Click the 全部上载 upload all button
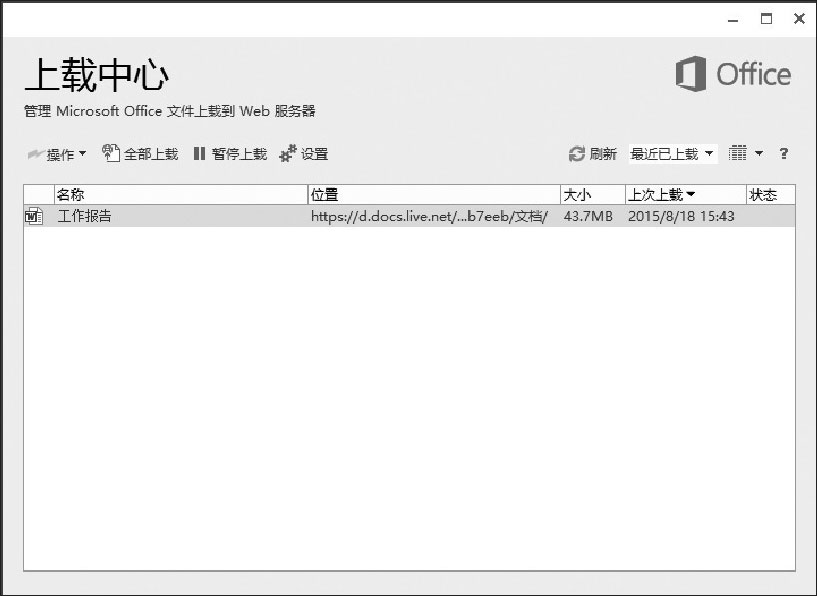This screenshot has width=817, height=596. 140,154
